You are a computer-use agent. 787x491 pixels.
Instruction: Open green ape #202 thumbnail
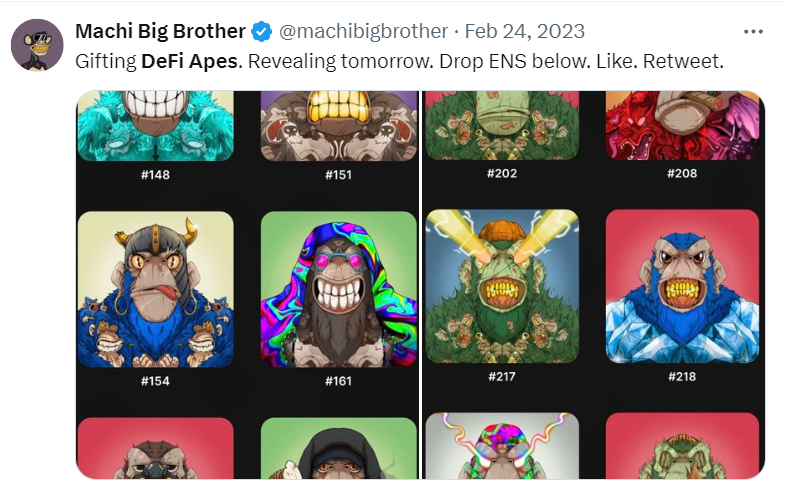[502, 125]
